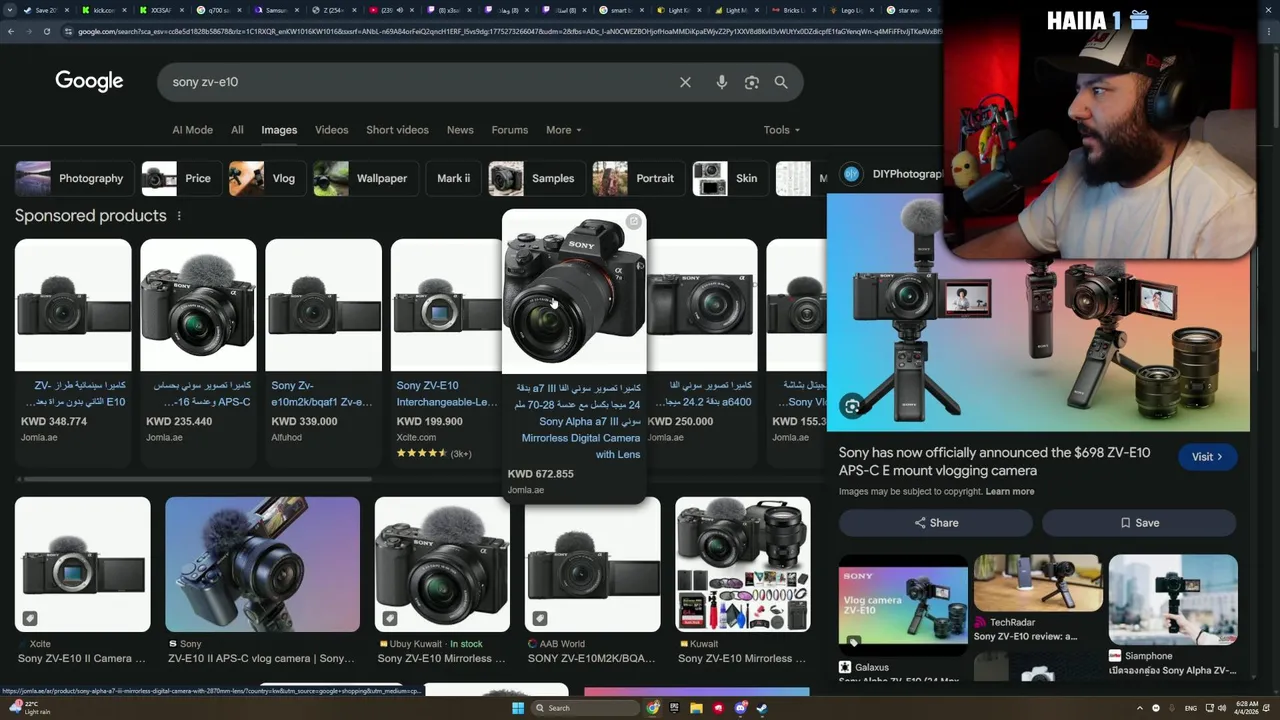This screenshot has width=1280, height=720.
Task: Go to the Google logo homepage
Action: tap(89, 81)
